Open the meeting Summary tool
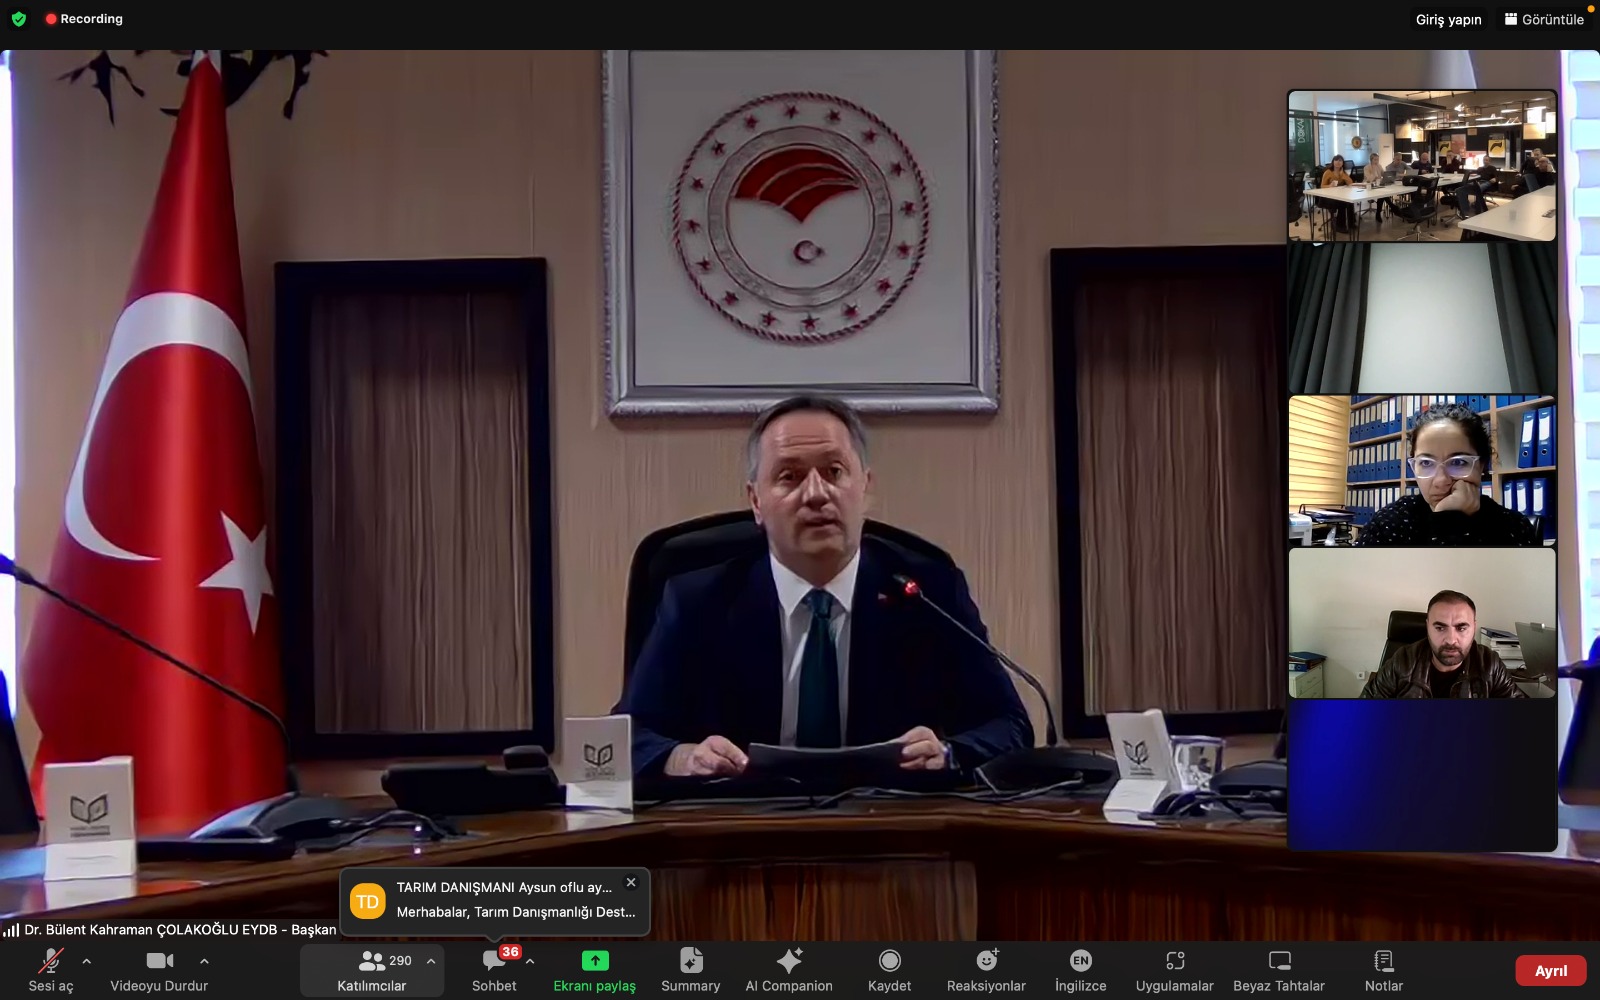 pyautogui.click(x=690, y=970)
